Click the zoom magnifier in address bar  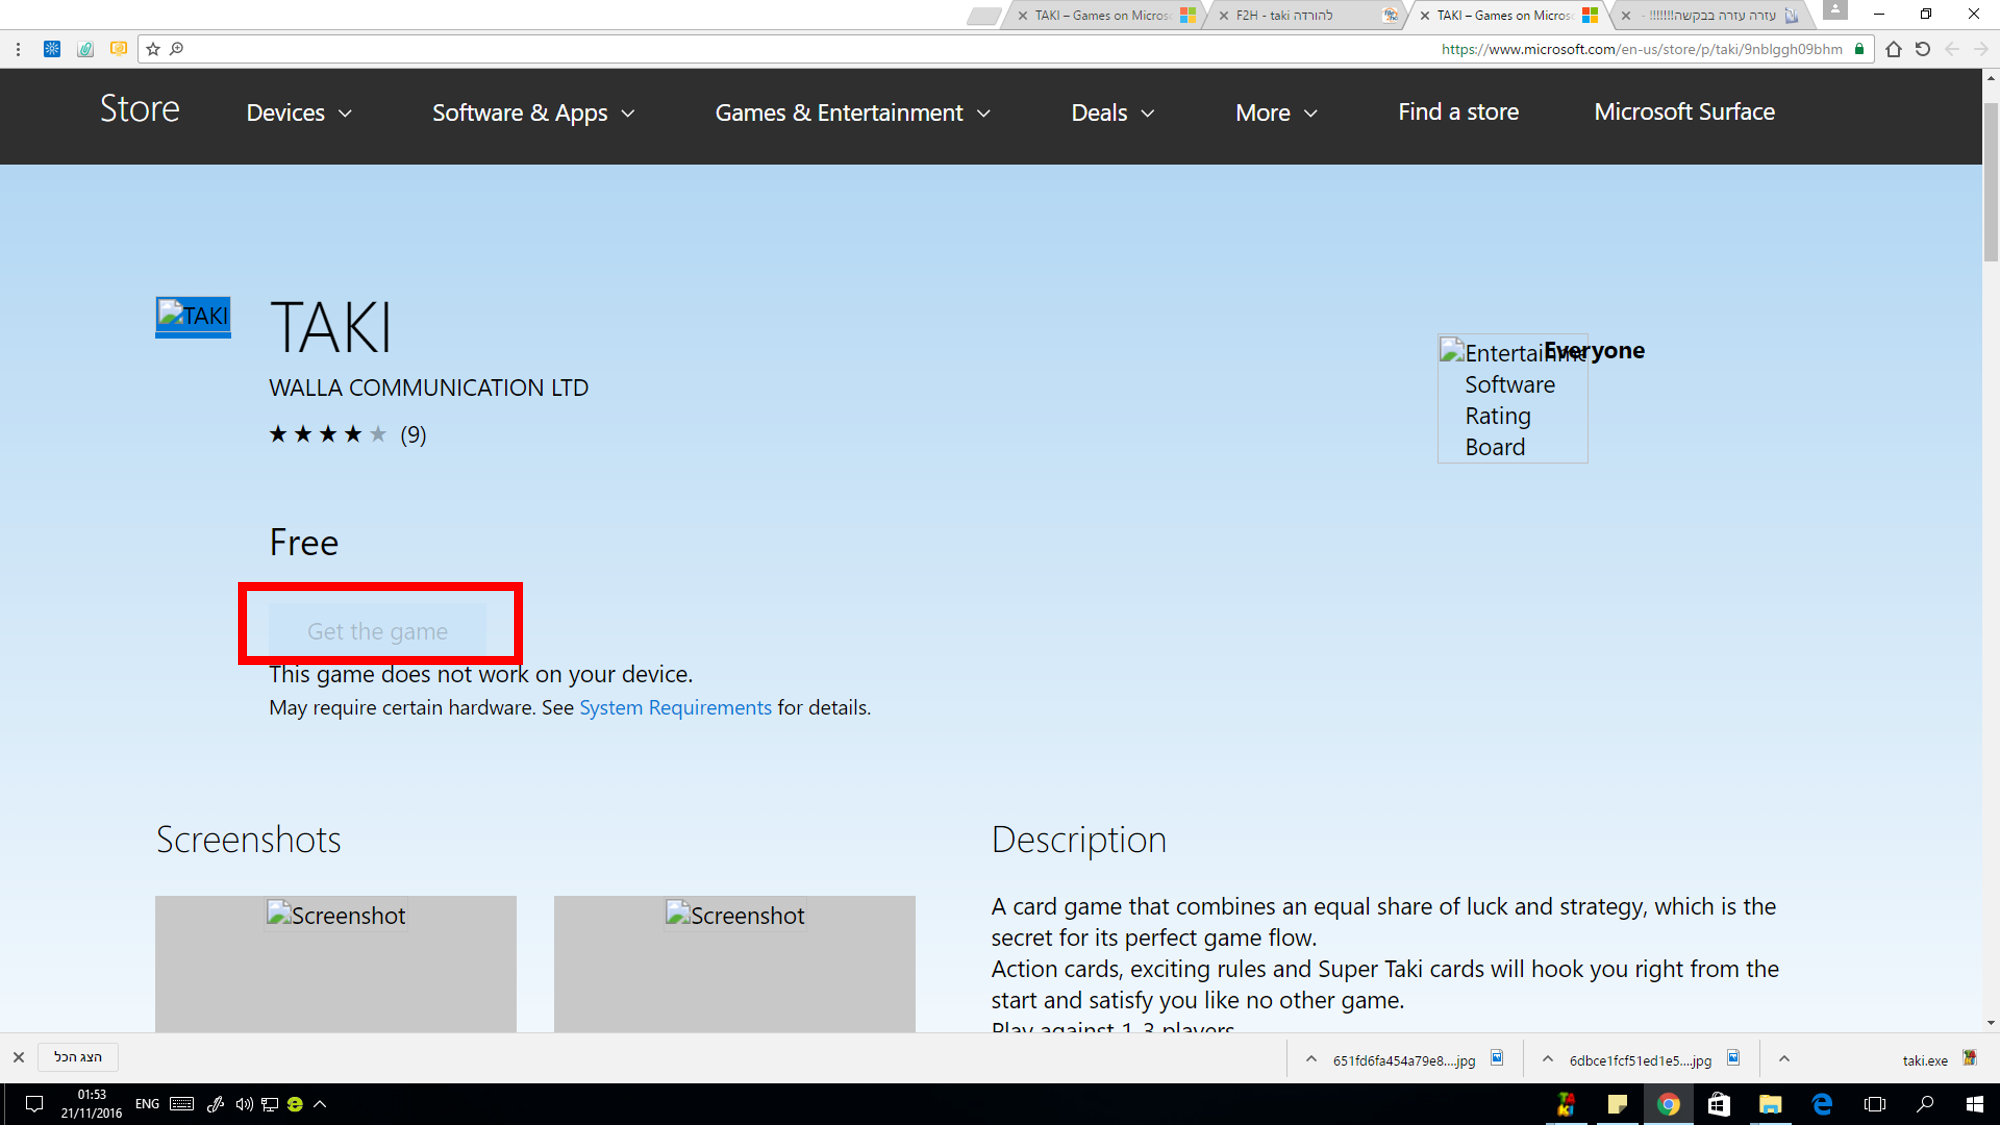tap(177, 49)
